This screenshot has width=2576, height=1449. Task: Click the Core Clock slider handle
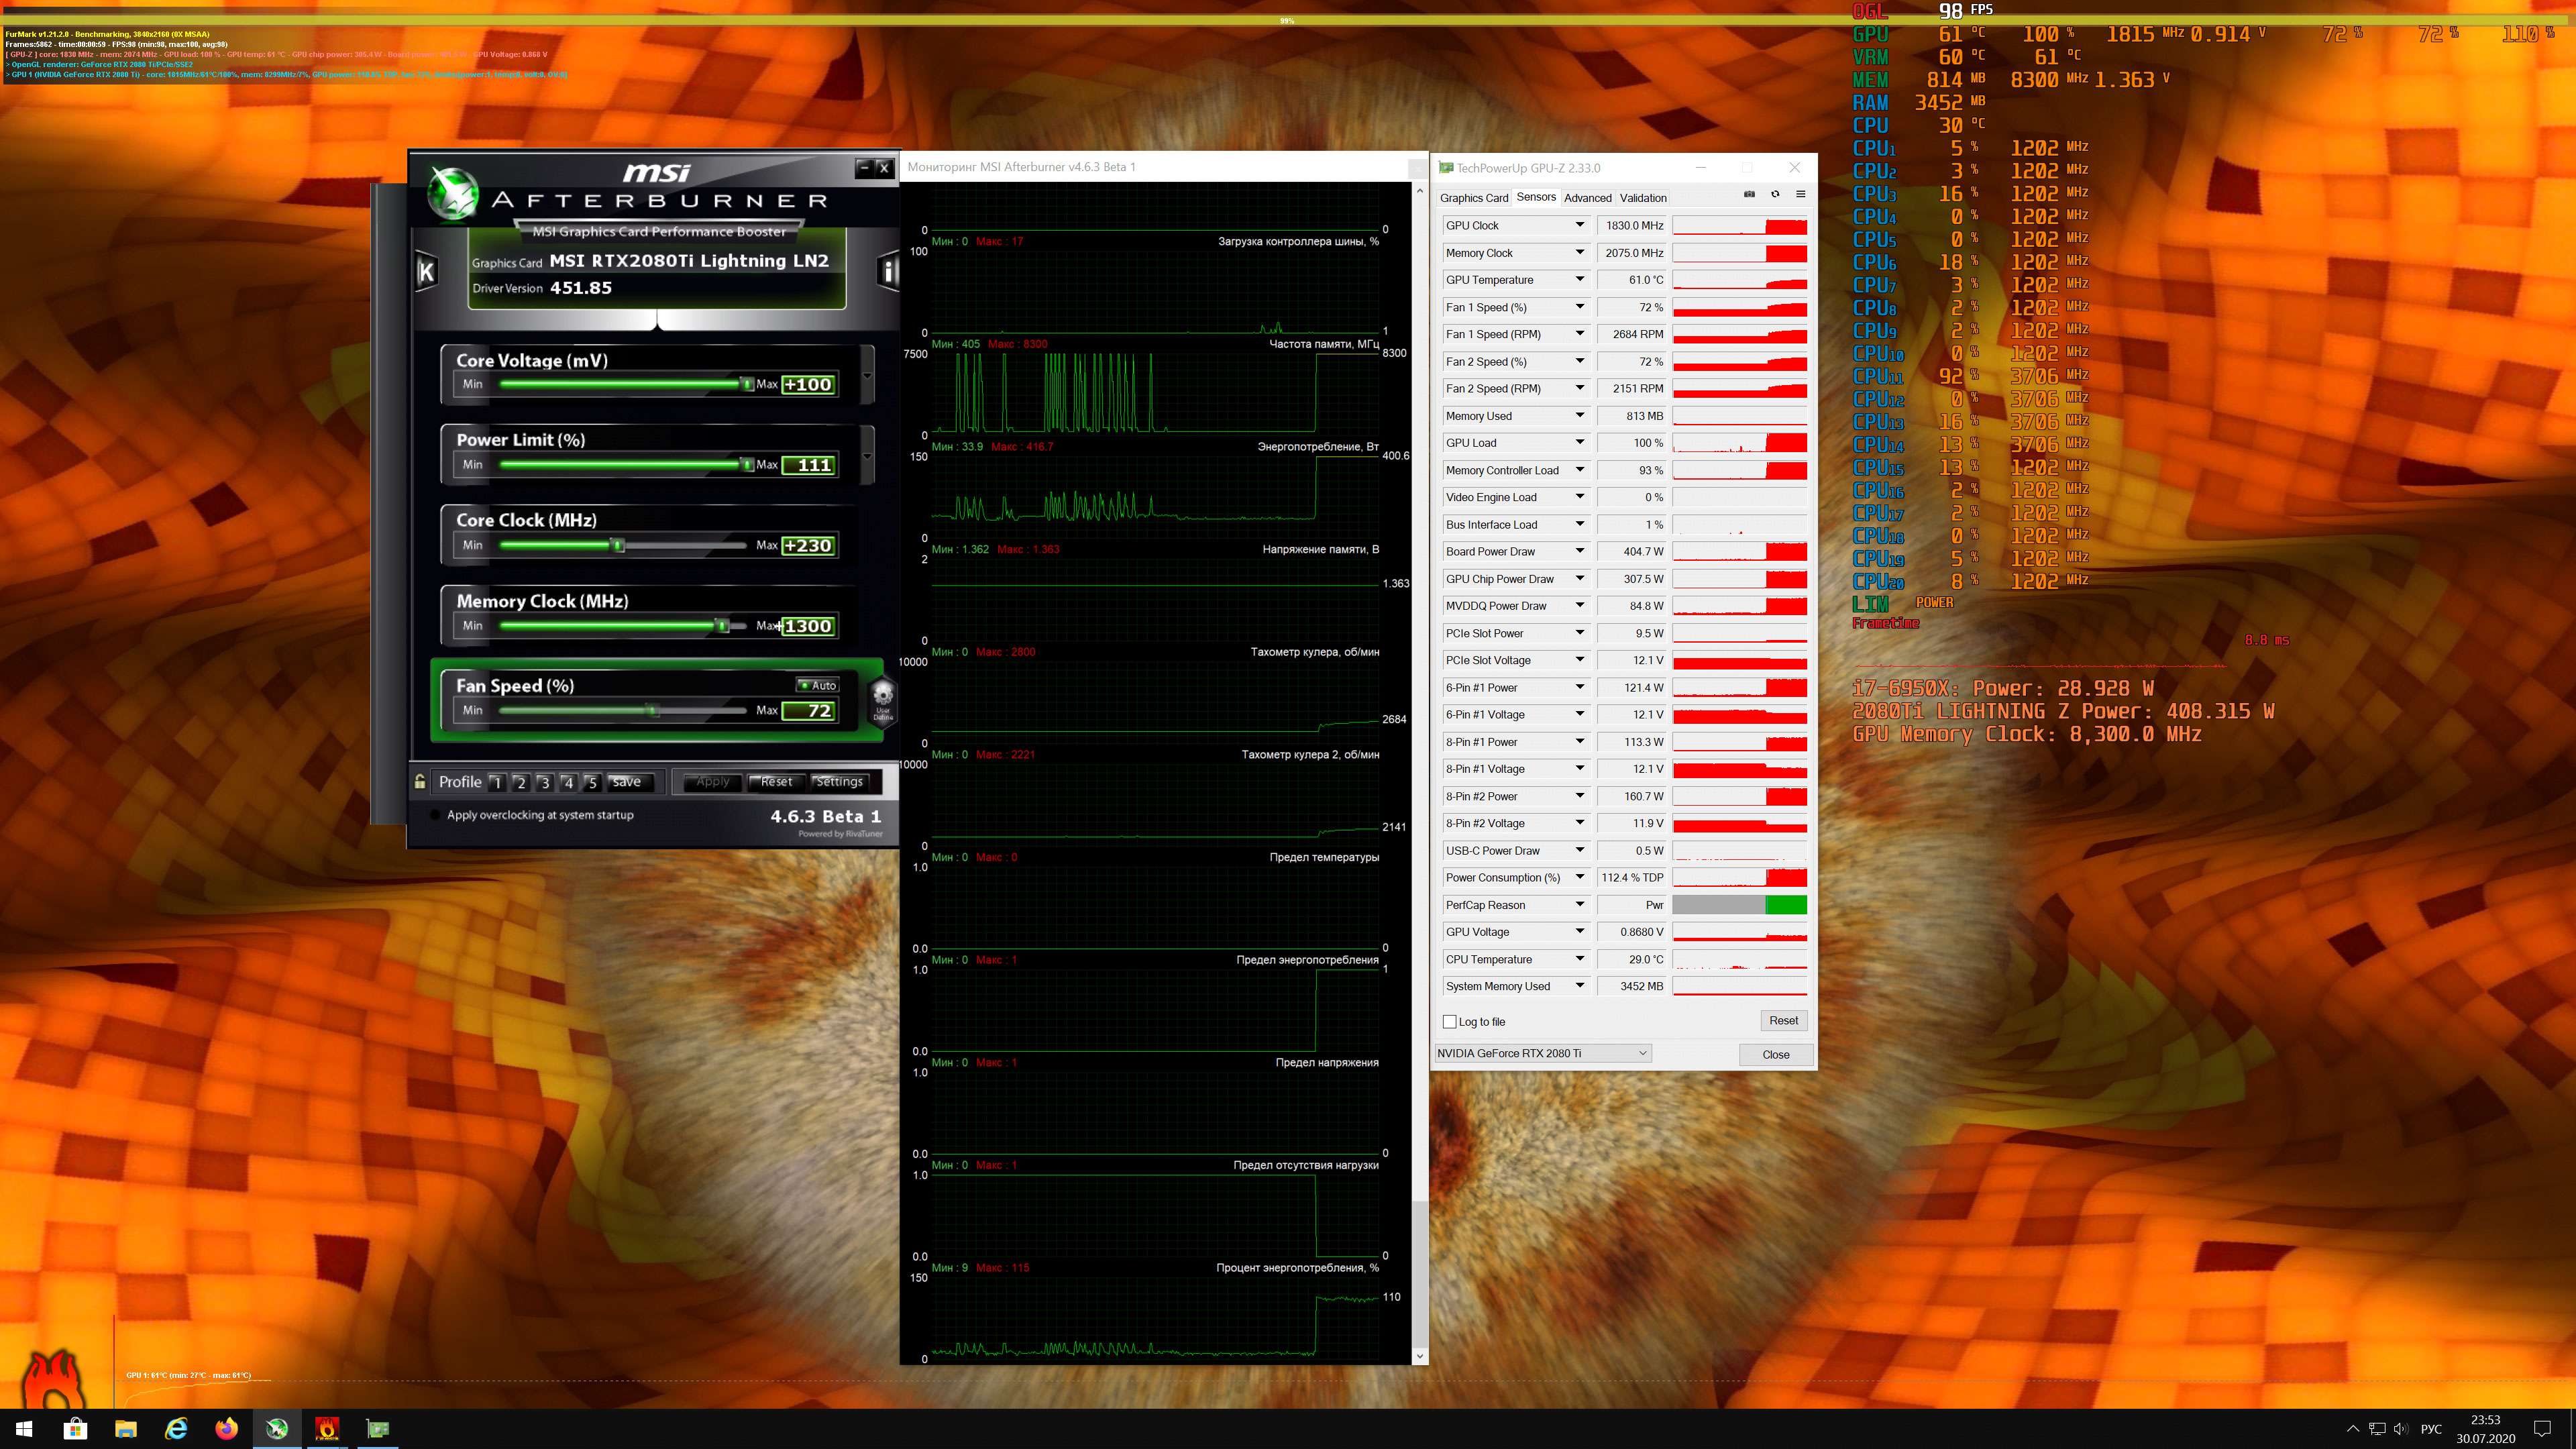point(618,545)
